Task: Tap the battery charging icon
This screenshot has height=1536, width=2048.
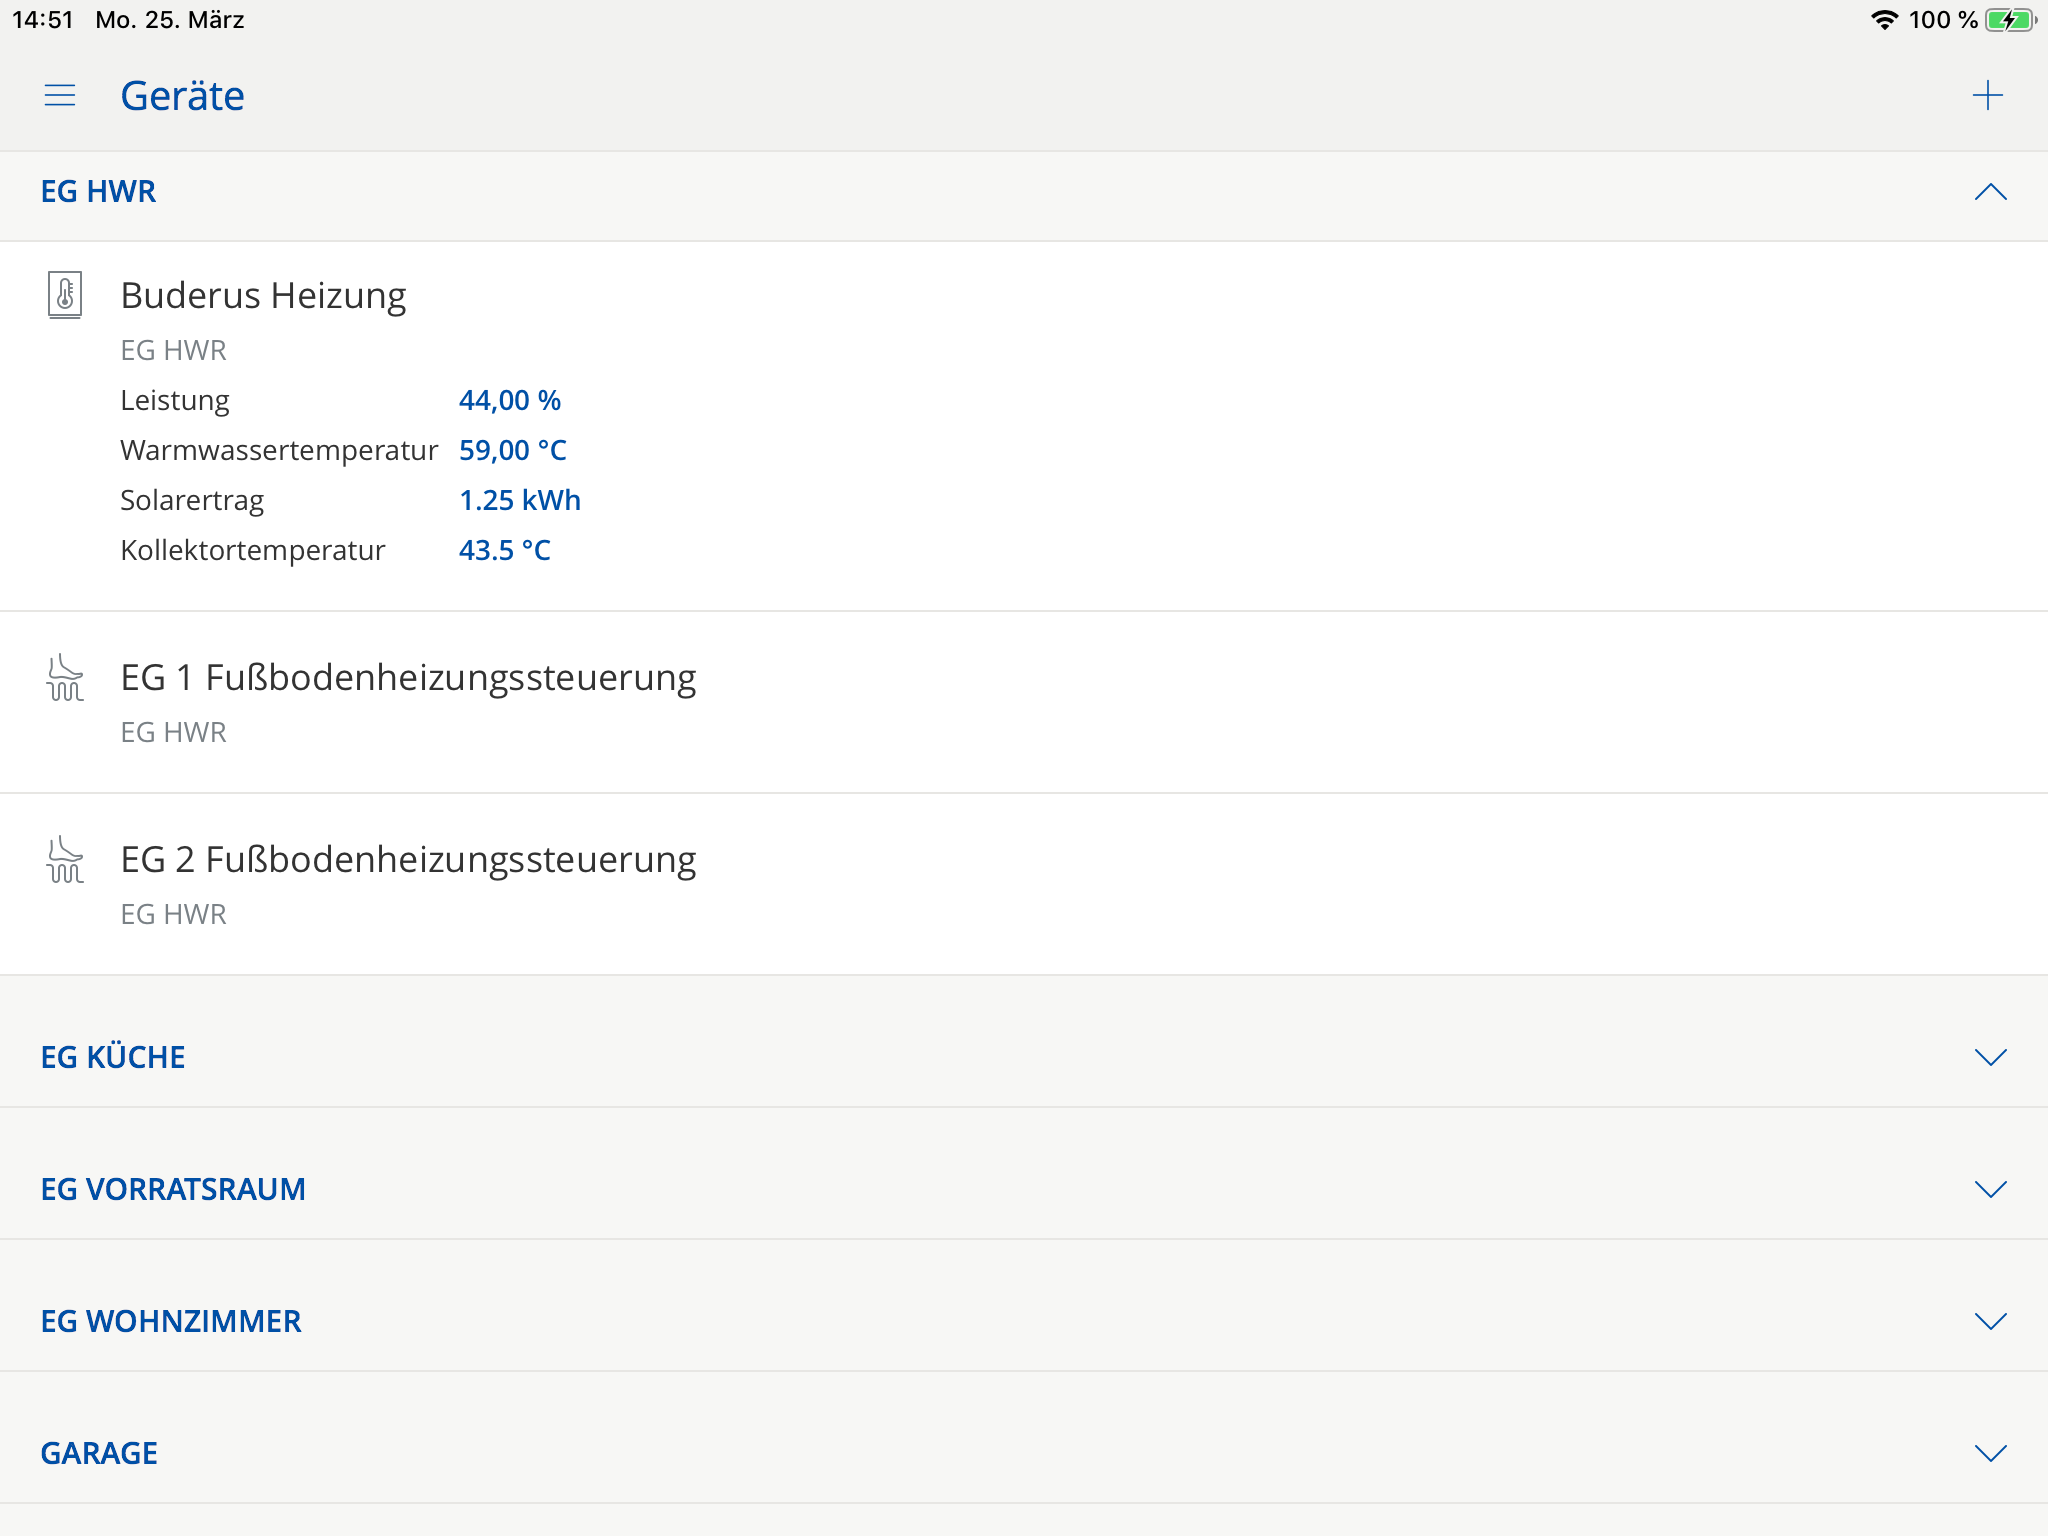Action: [2009, 20]
